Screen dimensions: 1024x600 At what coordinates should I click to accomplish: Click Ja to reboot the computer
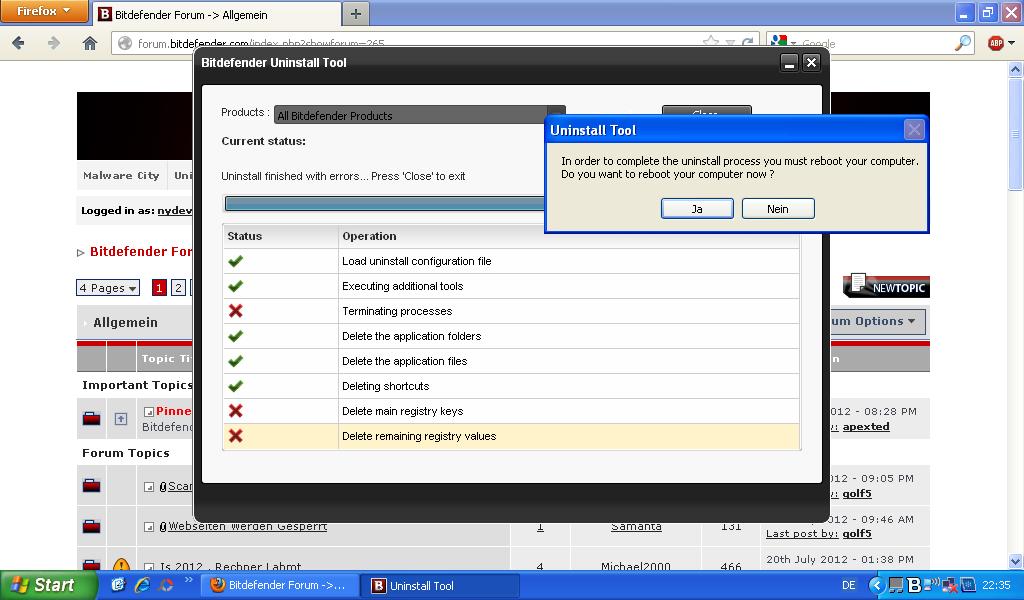[697, 209]
